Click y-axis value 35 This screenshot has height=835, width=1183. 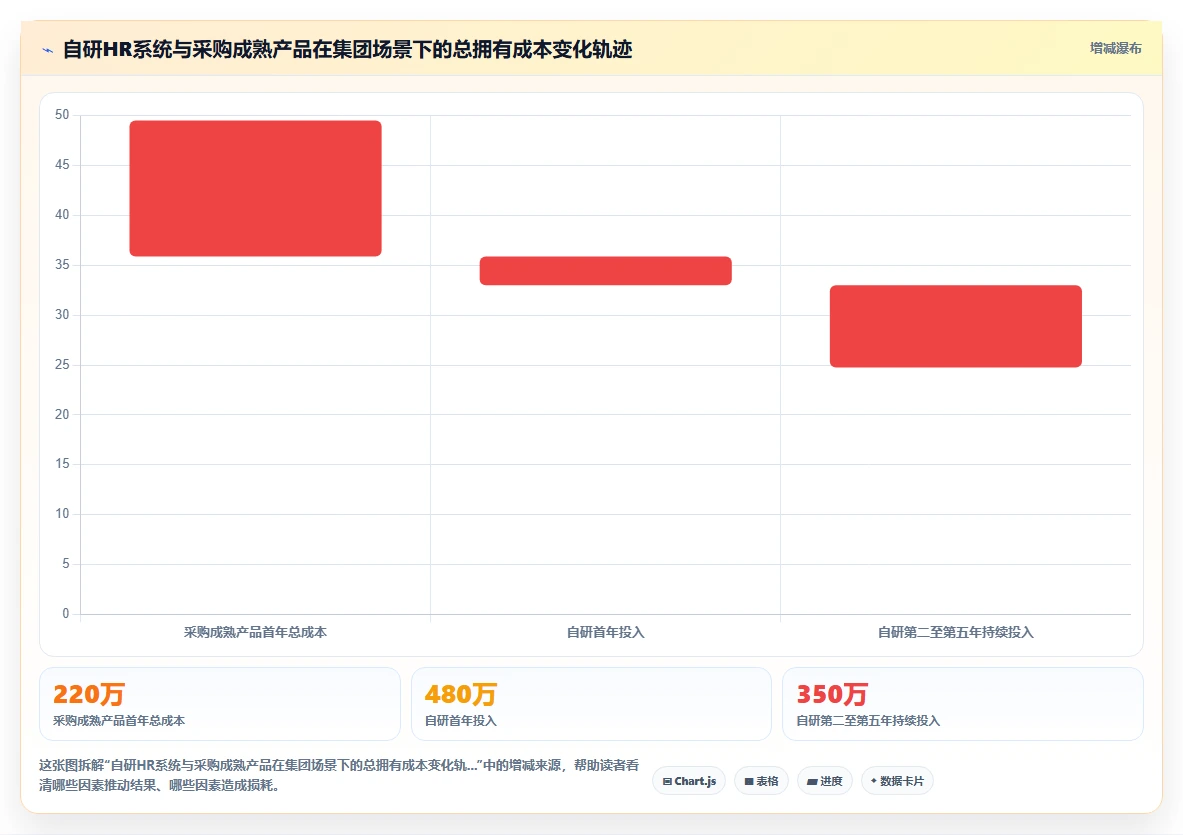coord(62,265)
